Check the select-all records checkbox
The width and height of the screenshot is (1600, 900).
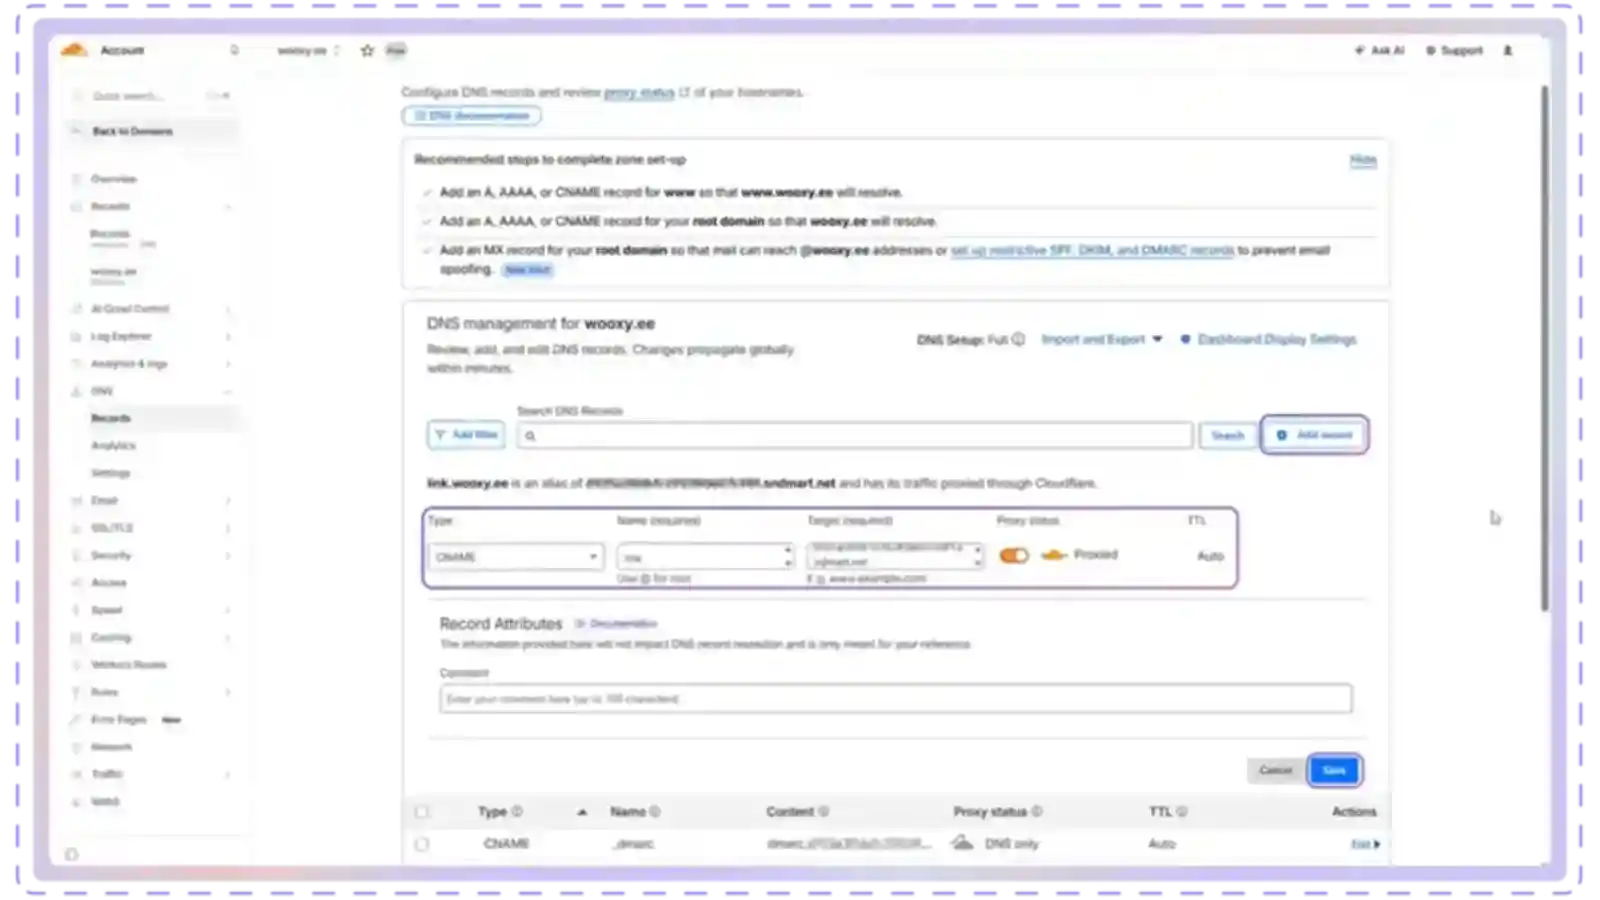422,812
